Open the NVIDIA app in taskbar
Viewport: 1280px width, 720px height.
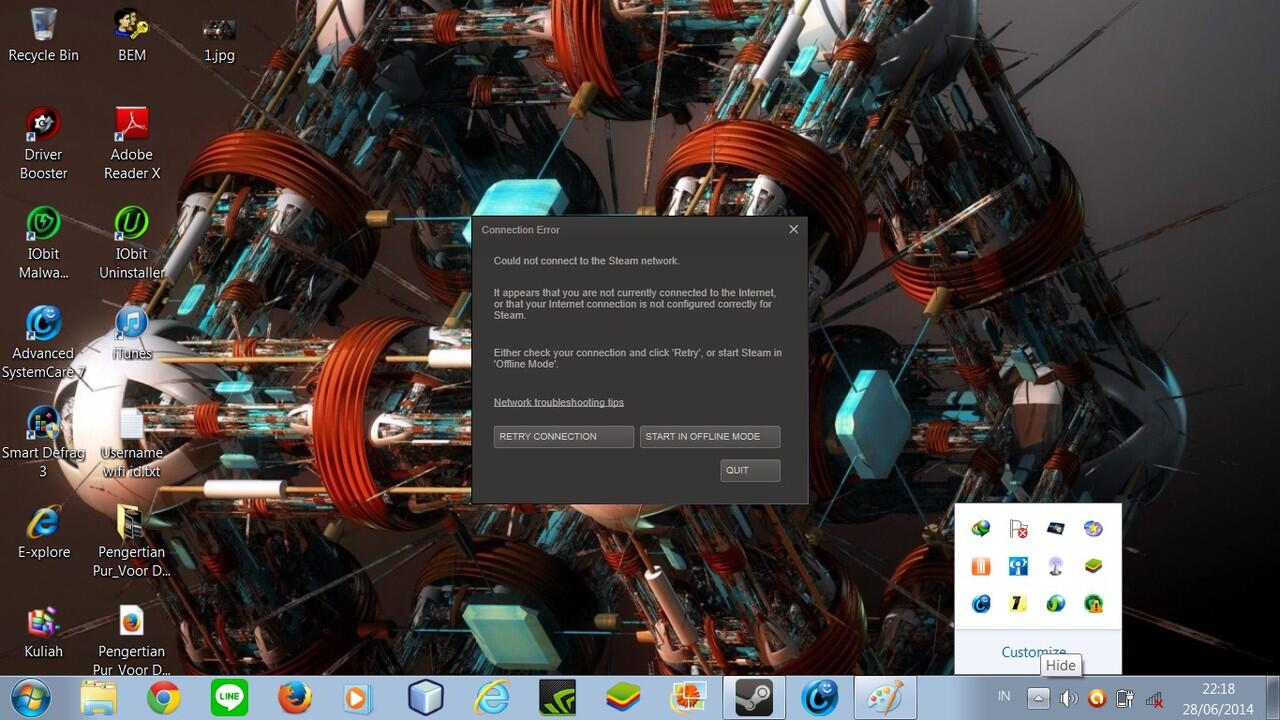coord(557,698)
